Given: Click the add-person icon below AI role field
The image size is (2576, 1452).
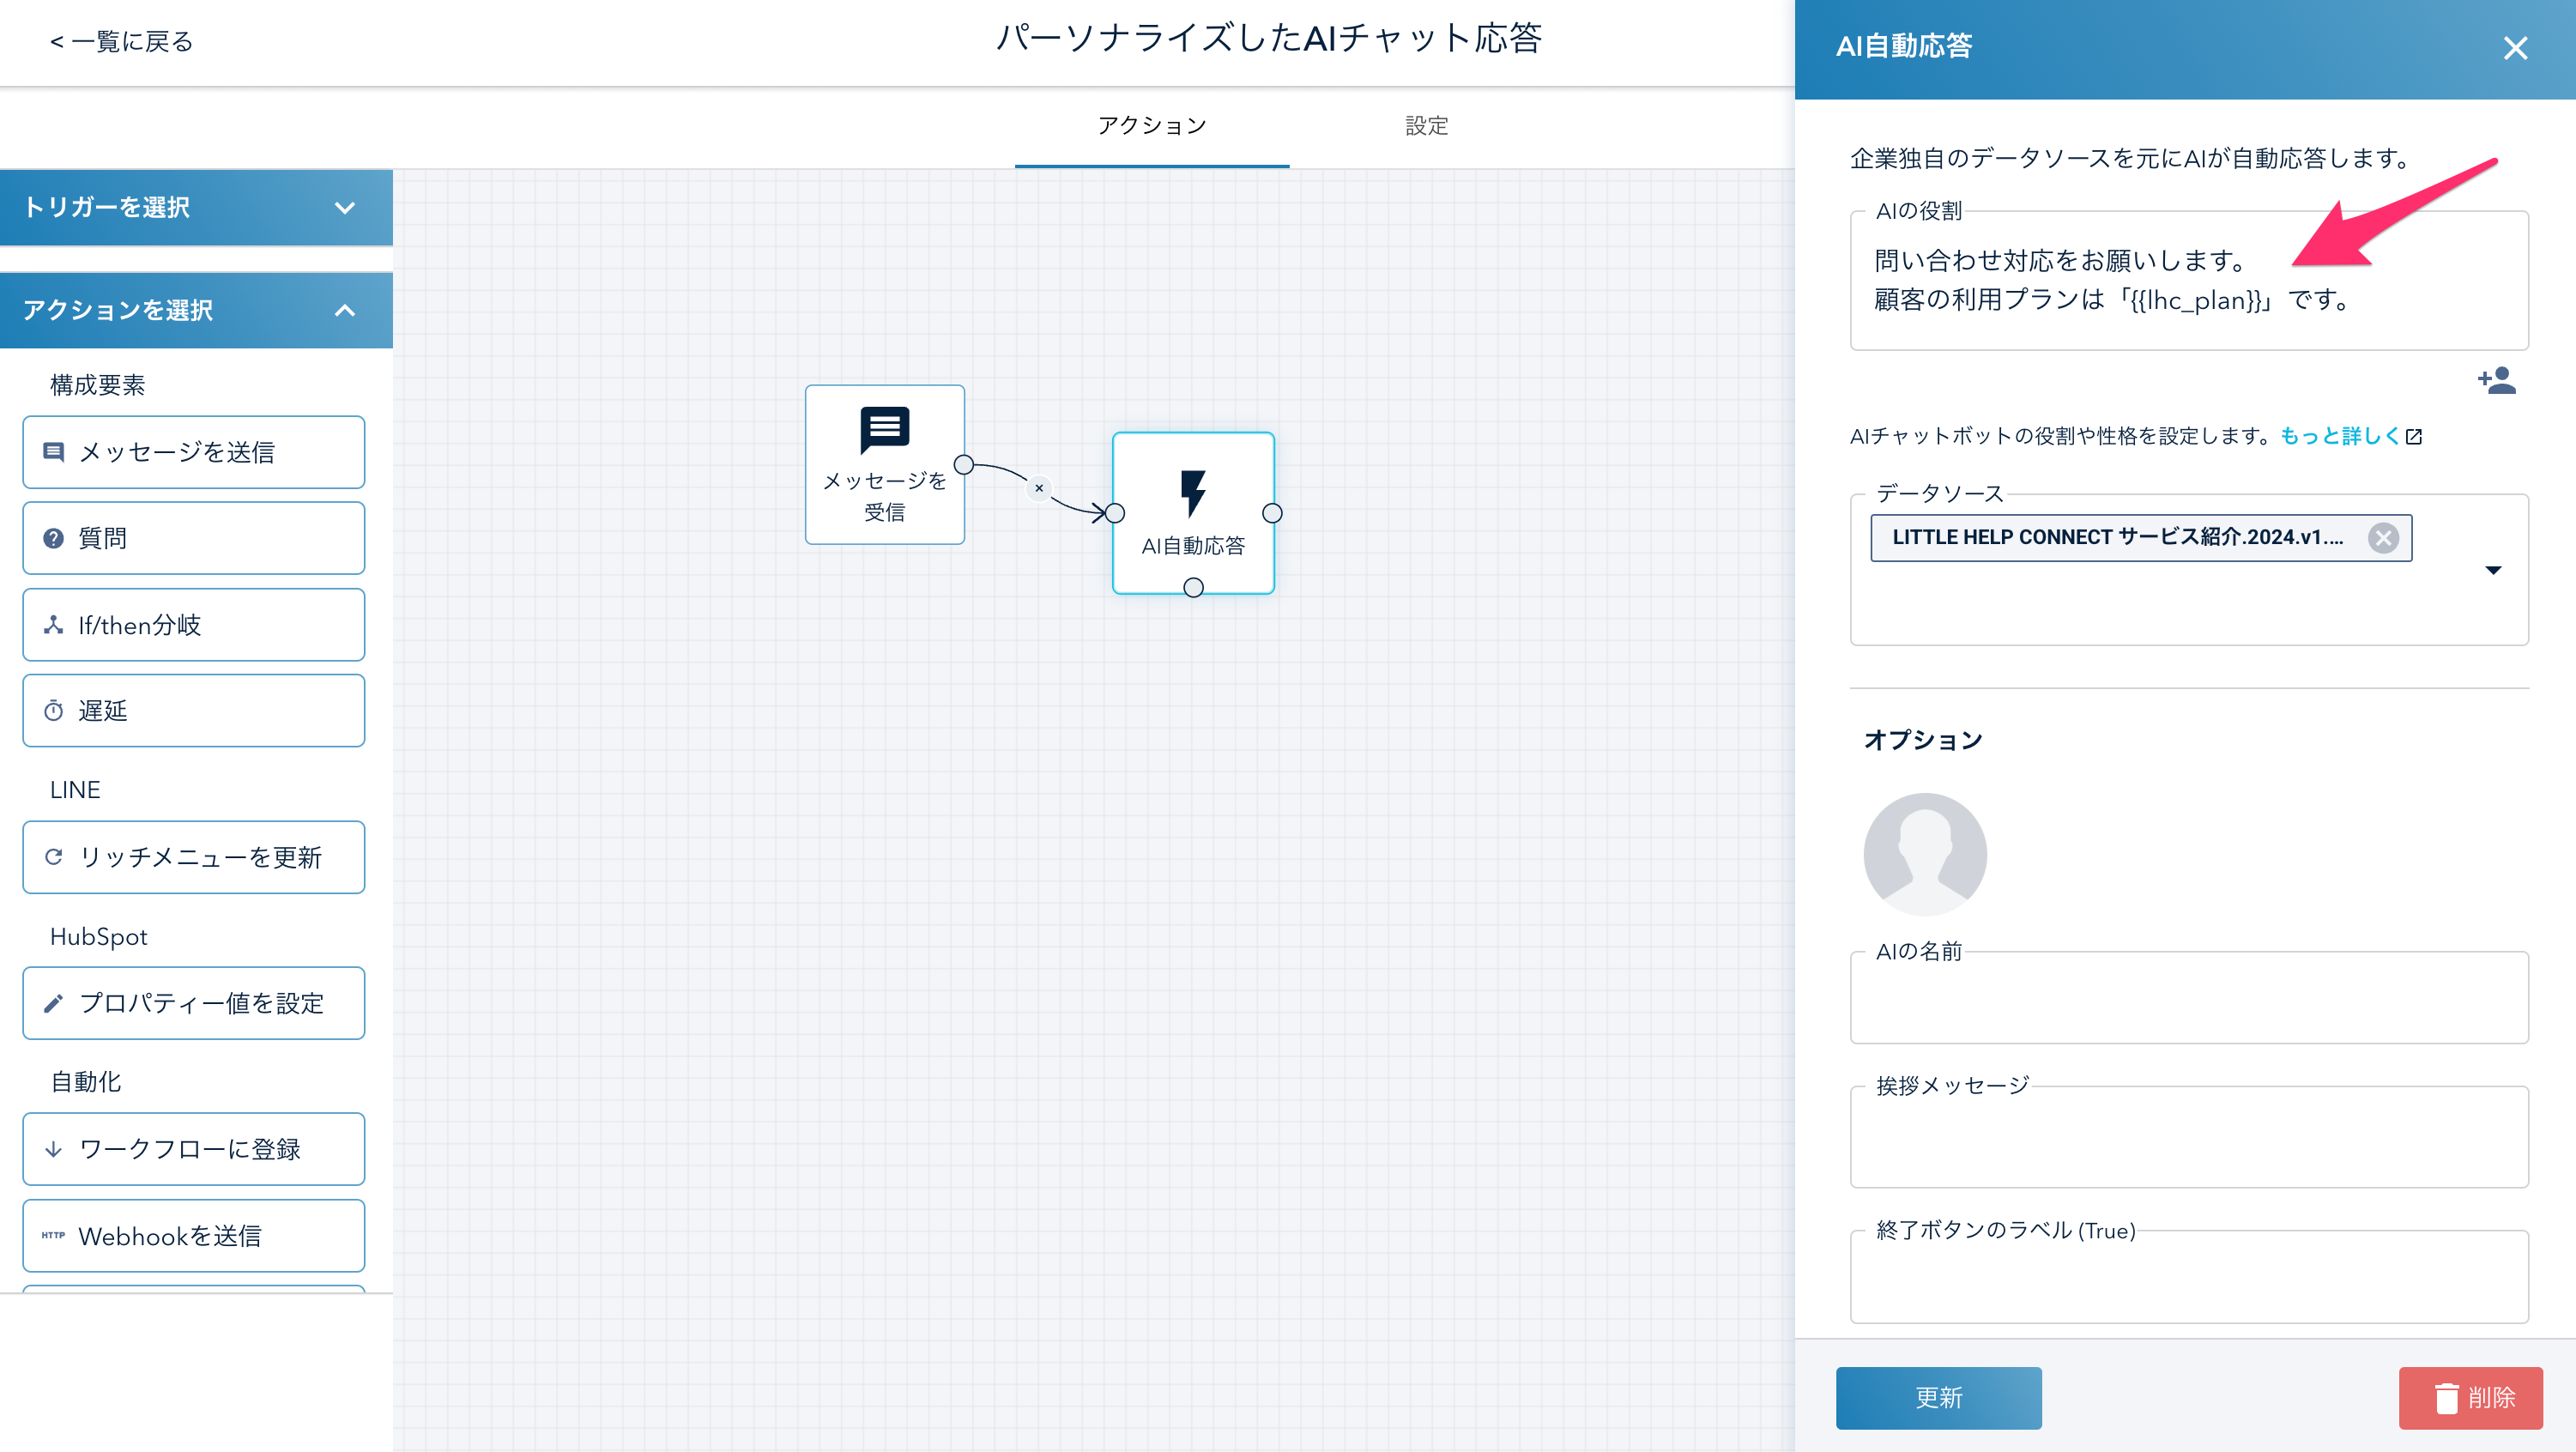Looking at the screenshot, I should [x=2497, y=381].
